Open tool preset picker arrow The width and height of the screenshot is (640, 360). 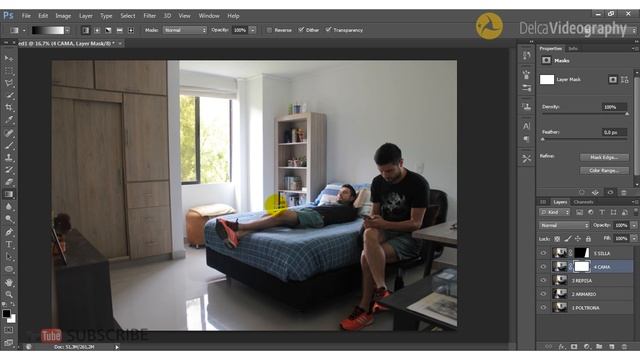[x=24, y=30]
